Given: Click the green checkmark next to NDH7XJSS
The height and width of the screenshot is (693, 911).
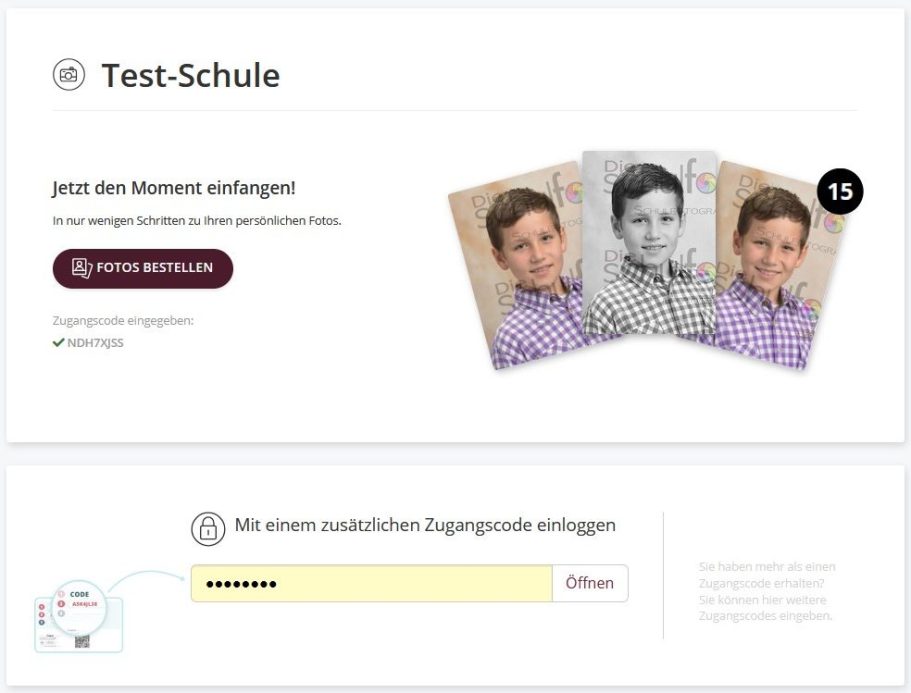Looking at the screenshot, I should 58,343.
